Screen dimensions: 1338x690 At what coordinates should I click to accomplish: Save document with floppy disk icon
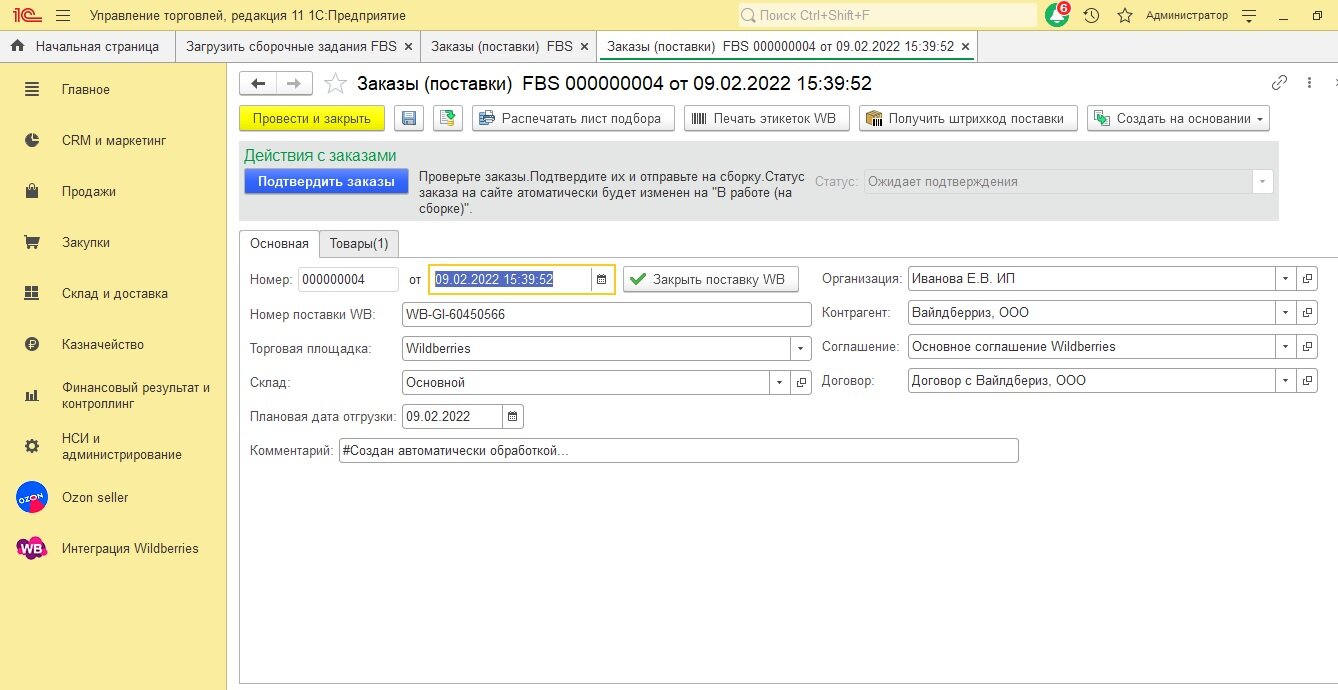click(x=408, y=118)
